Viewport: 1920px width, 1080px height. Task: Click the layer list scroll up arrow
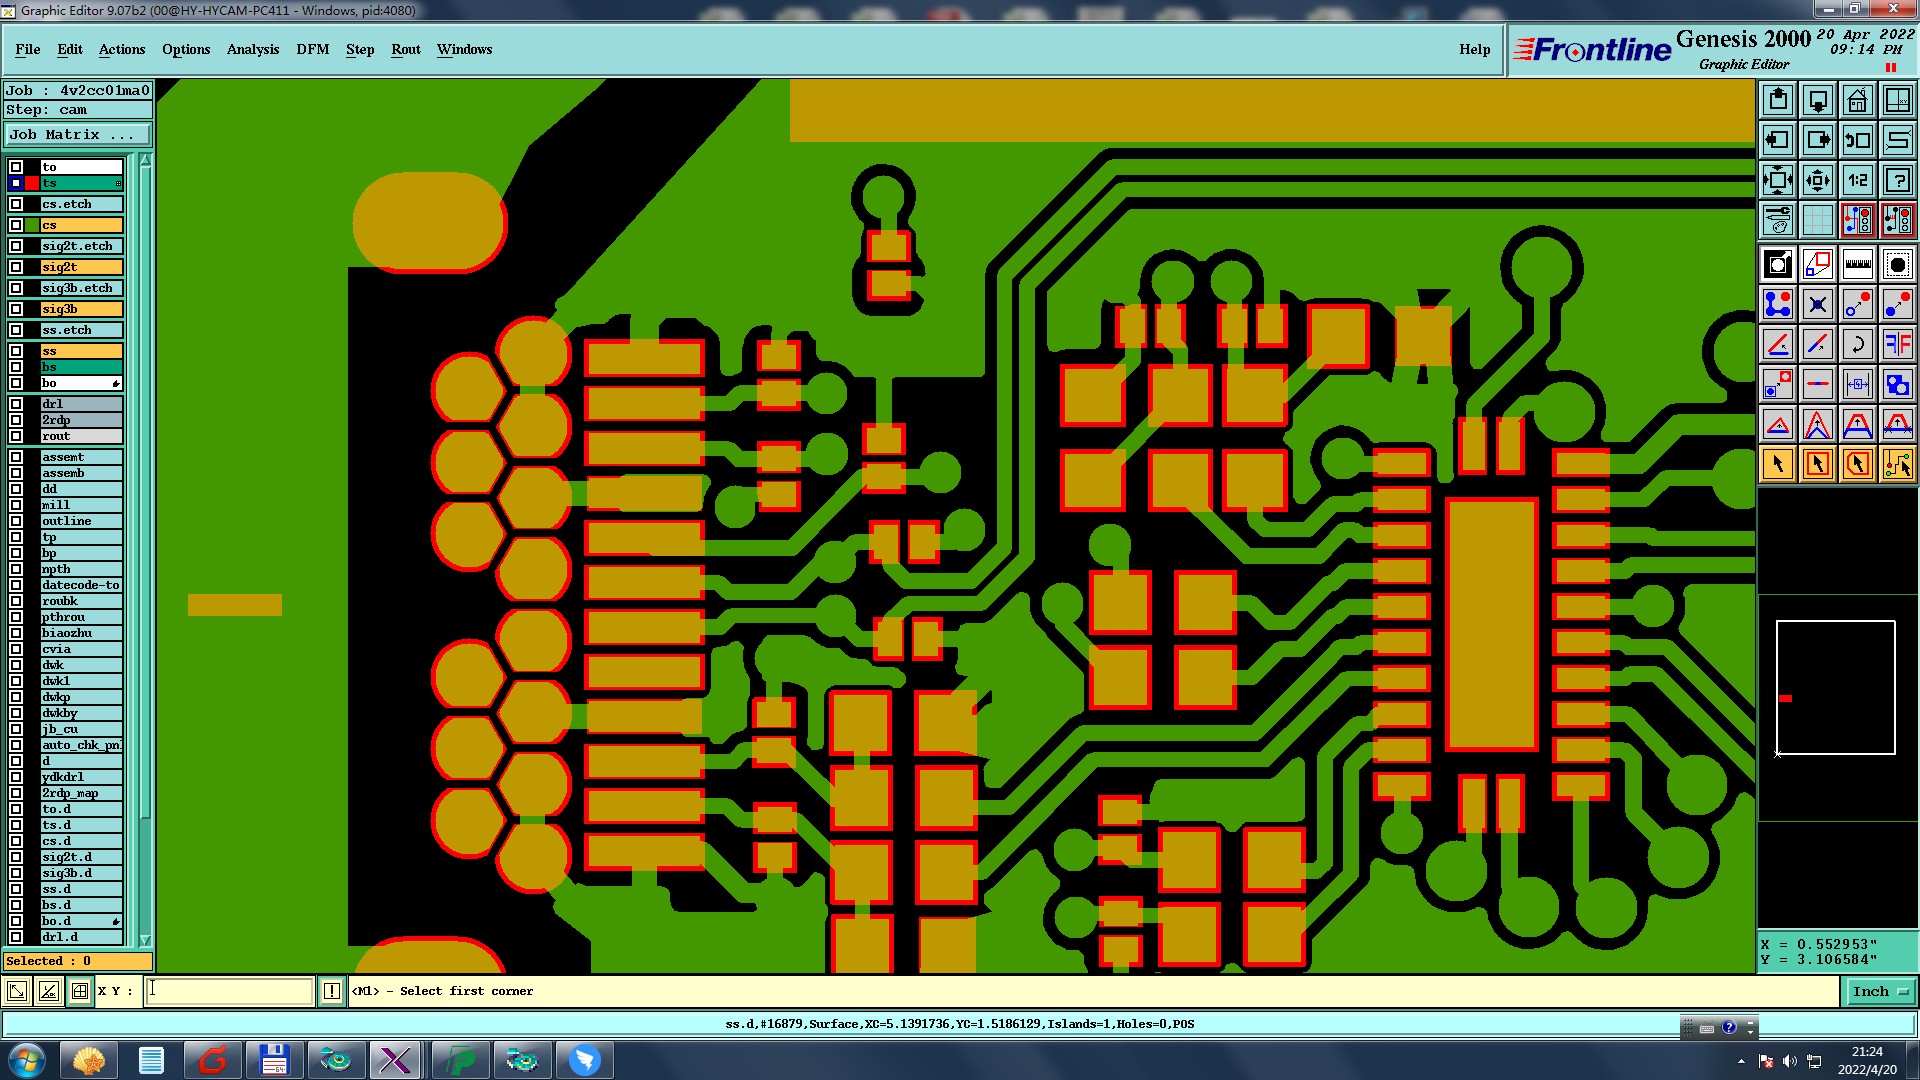coord(145,160)
